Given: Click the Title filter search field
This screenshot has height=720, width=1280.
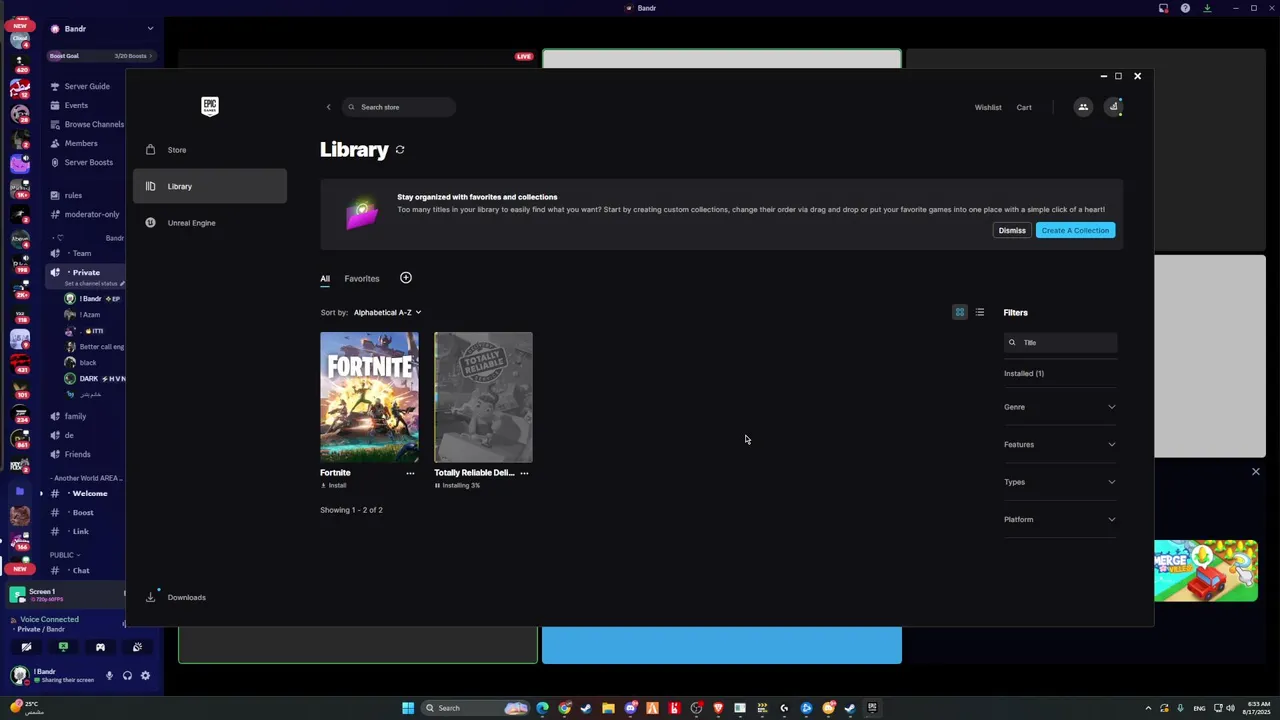Looking at the screenshot, I should (1060, 343).
